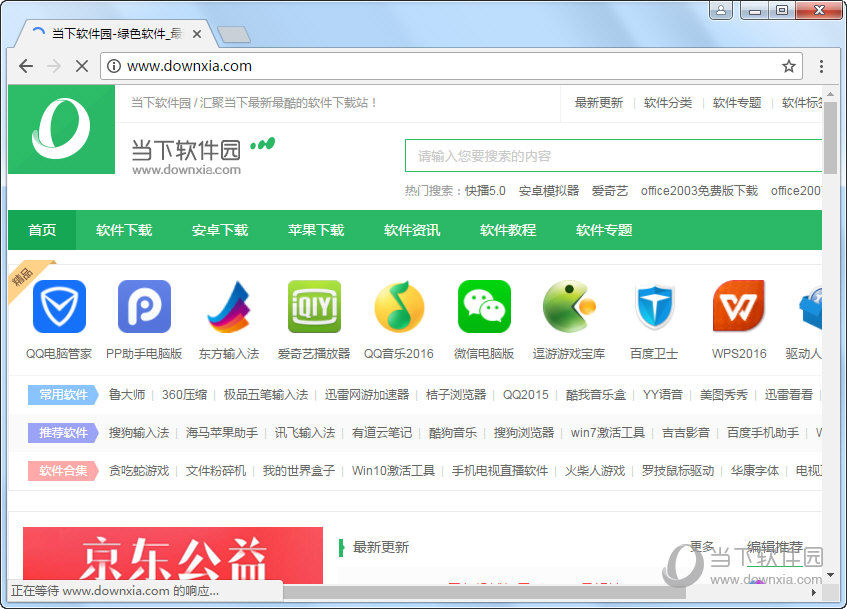Image resolution: width=847 pixels, height=609 pixels.
Task: Open 迅雷网游加速器 link
Action: pyautogui.click(x=367, y=395)
